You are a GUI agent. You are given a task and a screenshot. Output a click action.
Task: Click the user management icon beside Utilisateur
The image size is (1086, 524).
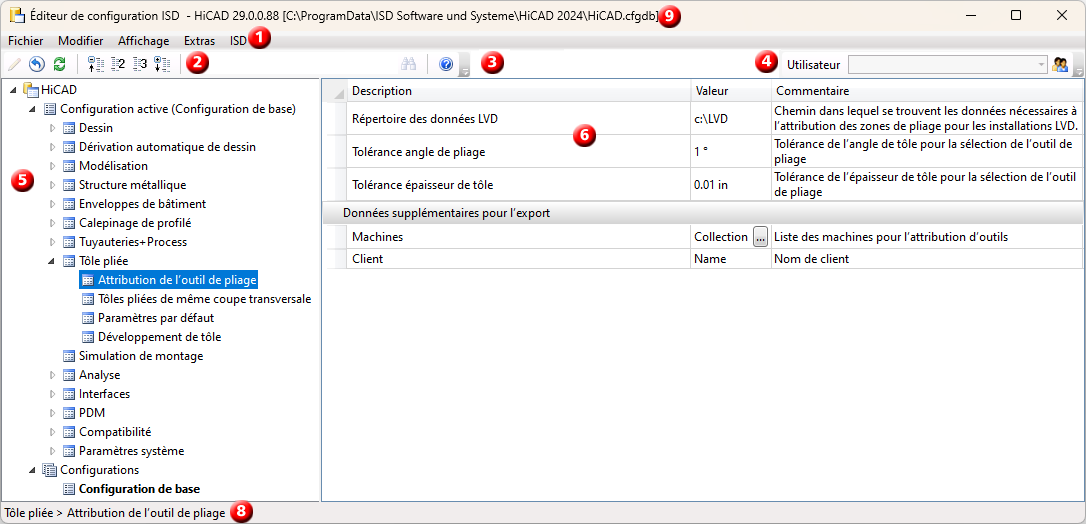click(x=1059, y=65)
